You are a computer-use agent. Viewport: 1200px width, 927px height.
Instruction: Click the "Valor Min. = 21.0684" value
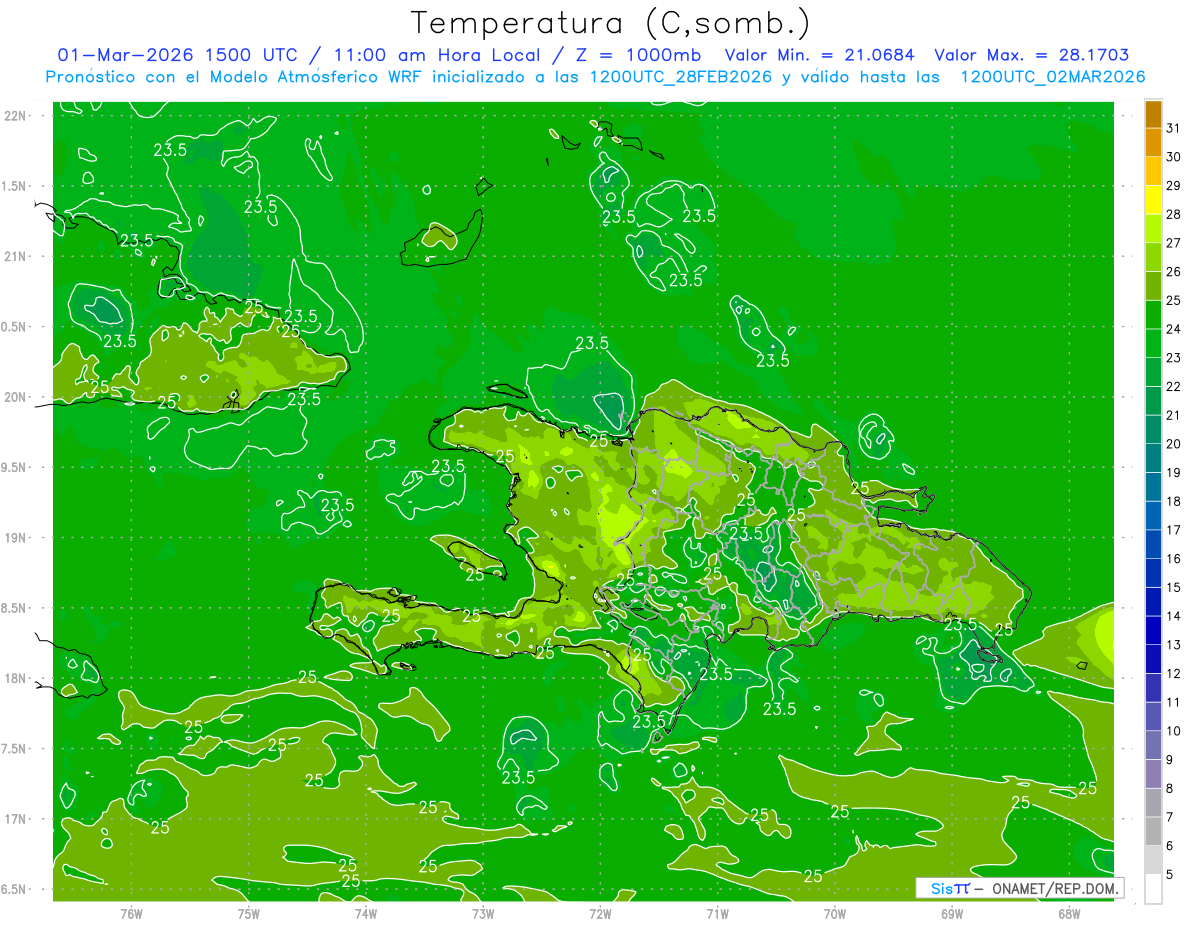coord(819,55)
